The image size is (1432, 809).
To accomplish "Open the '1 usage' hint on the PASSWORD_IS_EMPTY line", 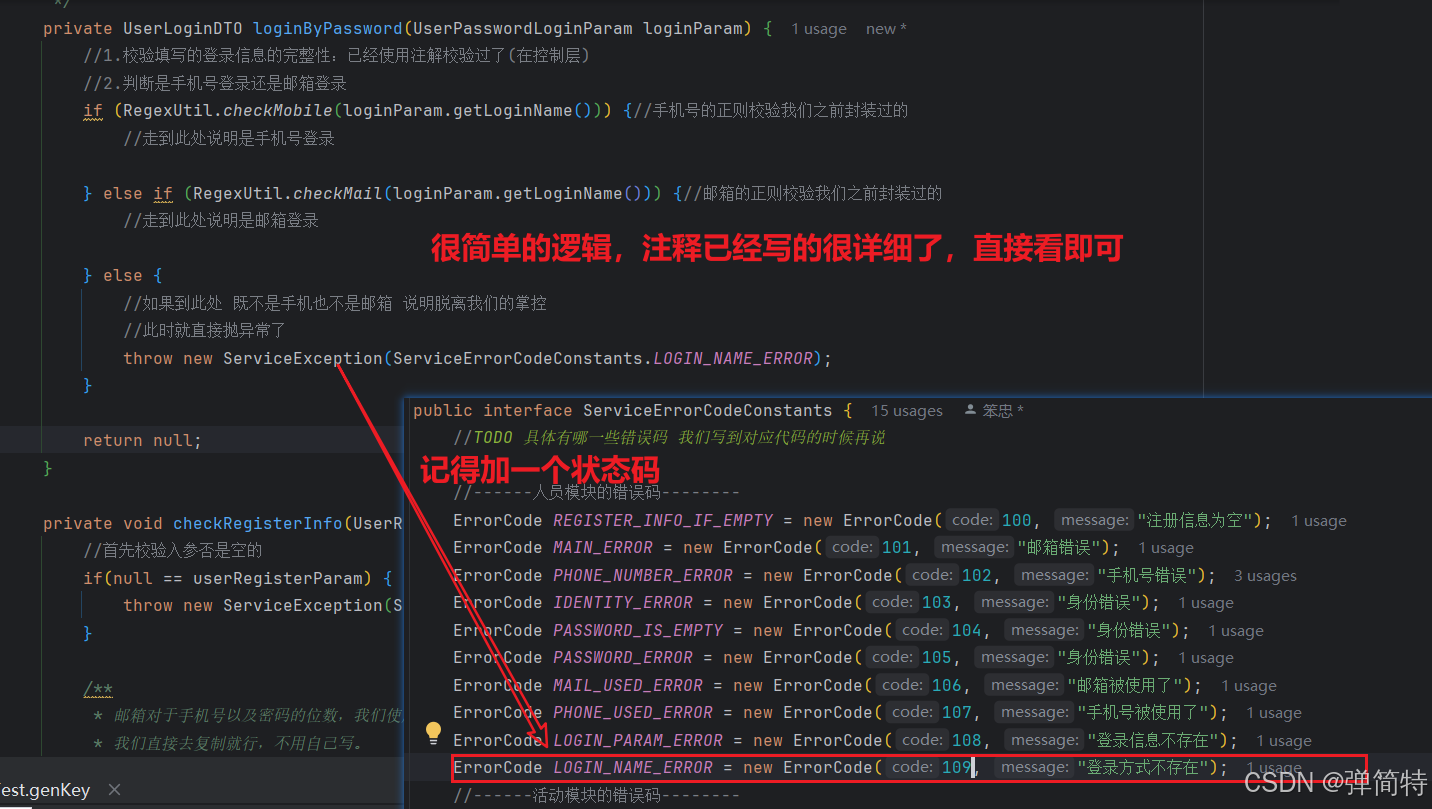I will 1236,631.
